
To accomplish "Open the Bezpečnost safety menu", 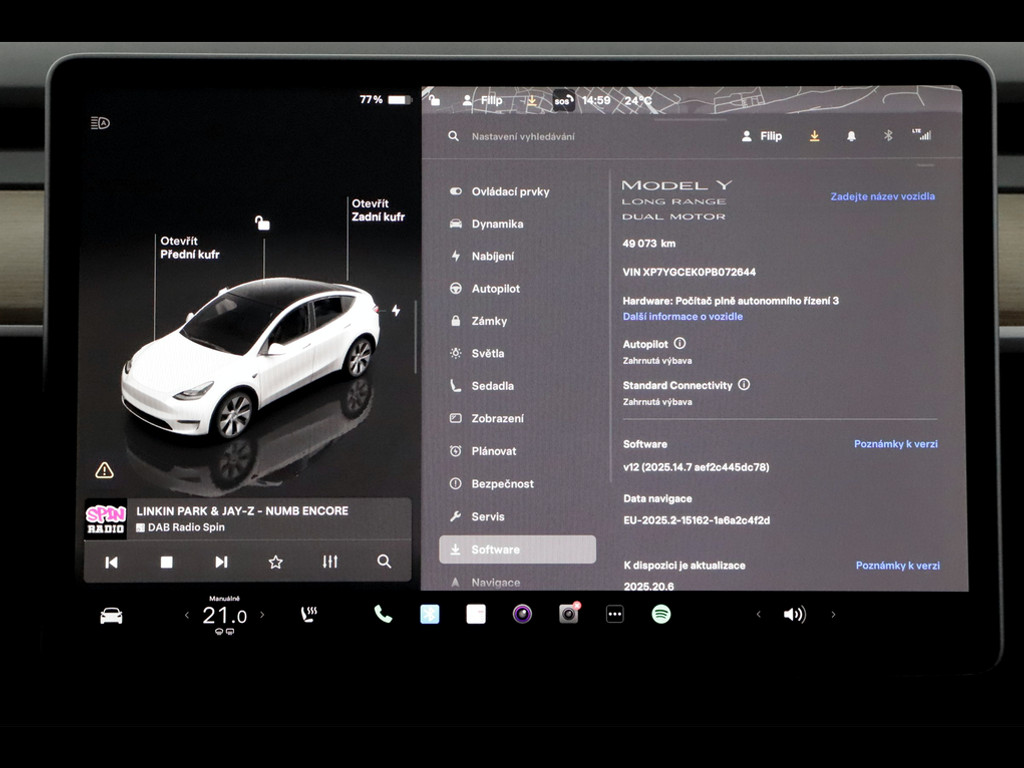I will 492,483.
